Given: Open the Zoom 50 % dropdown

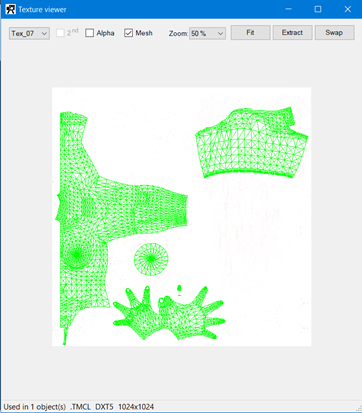Looking at the screenshot, I should tap(207, 33).
